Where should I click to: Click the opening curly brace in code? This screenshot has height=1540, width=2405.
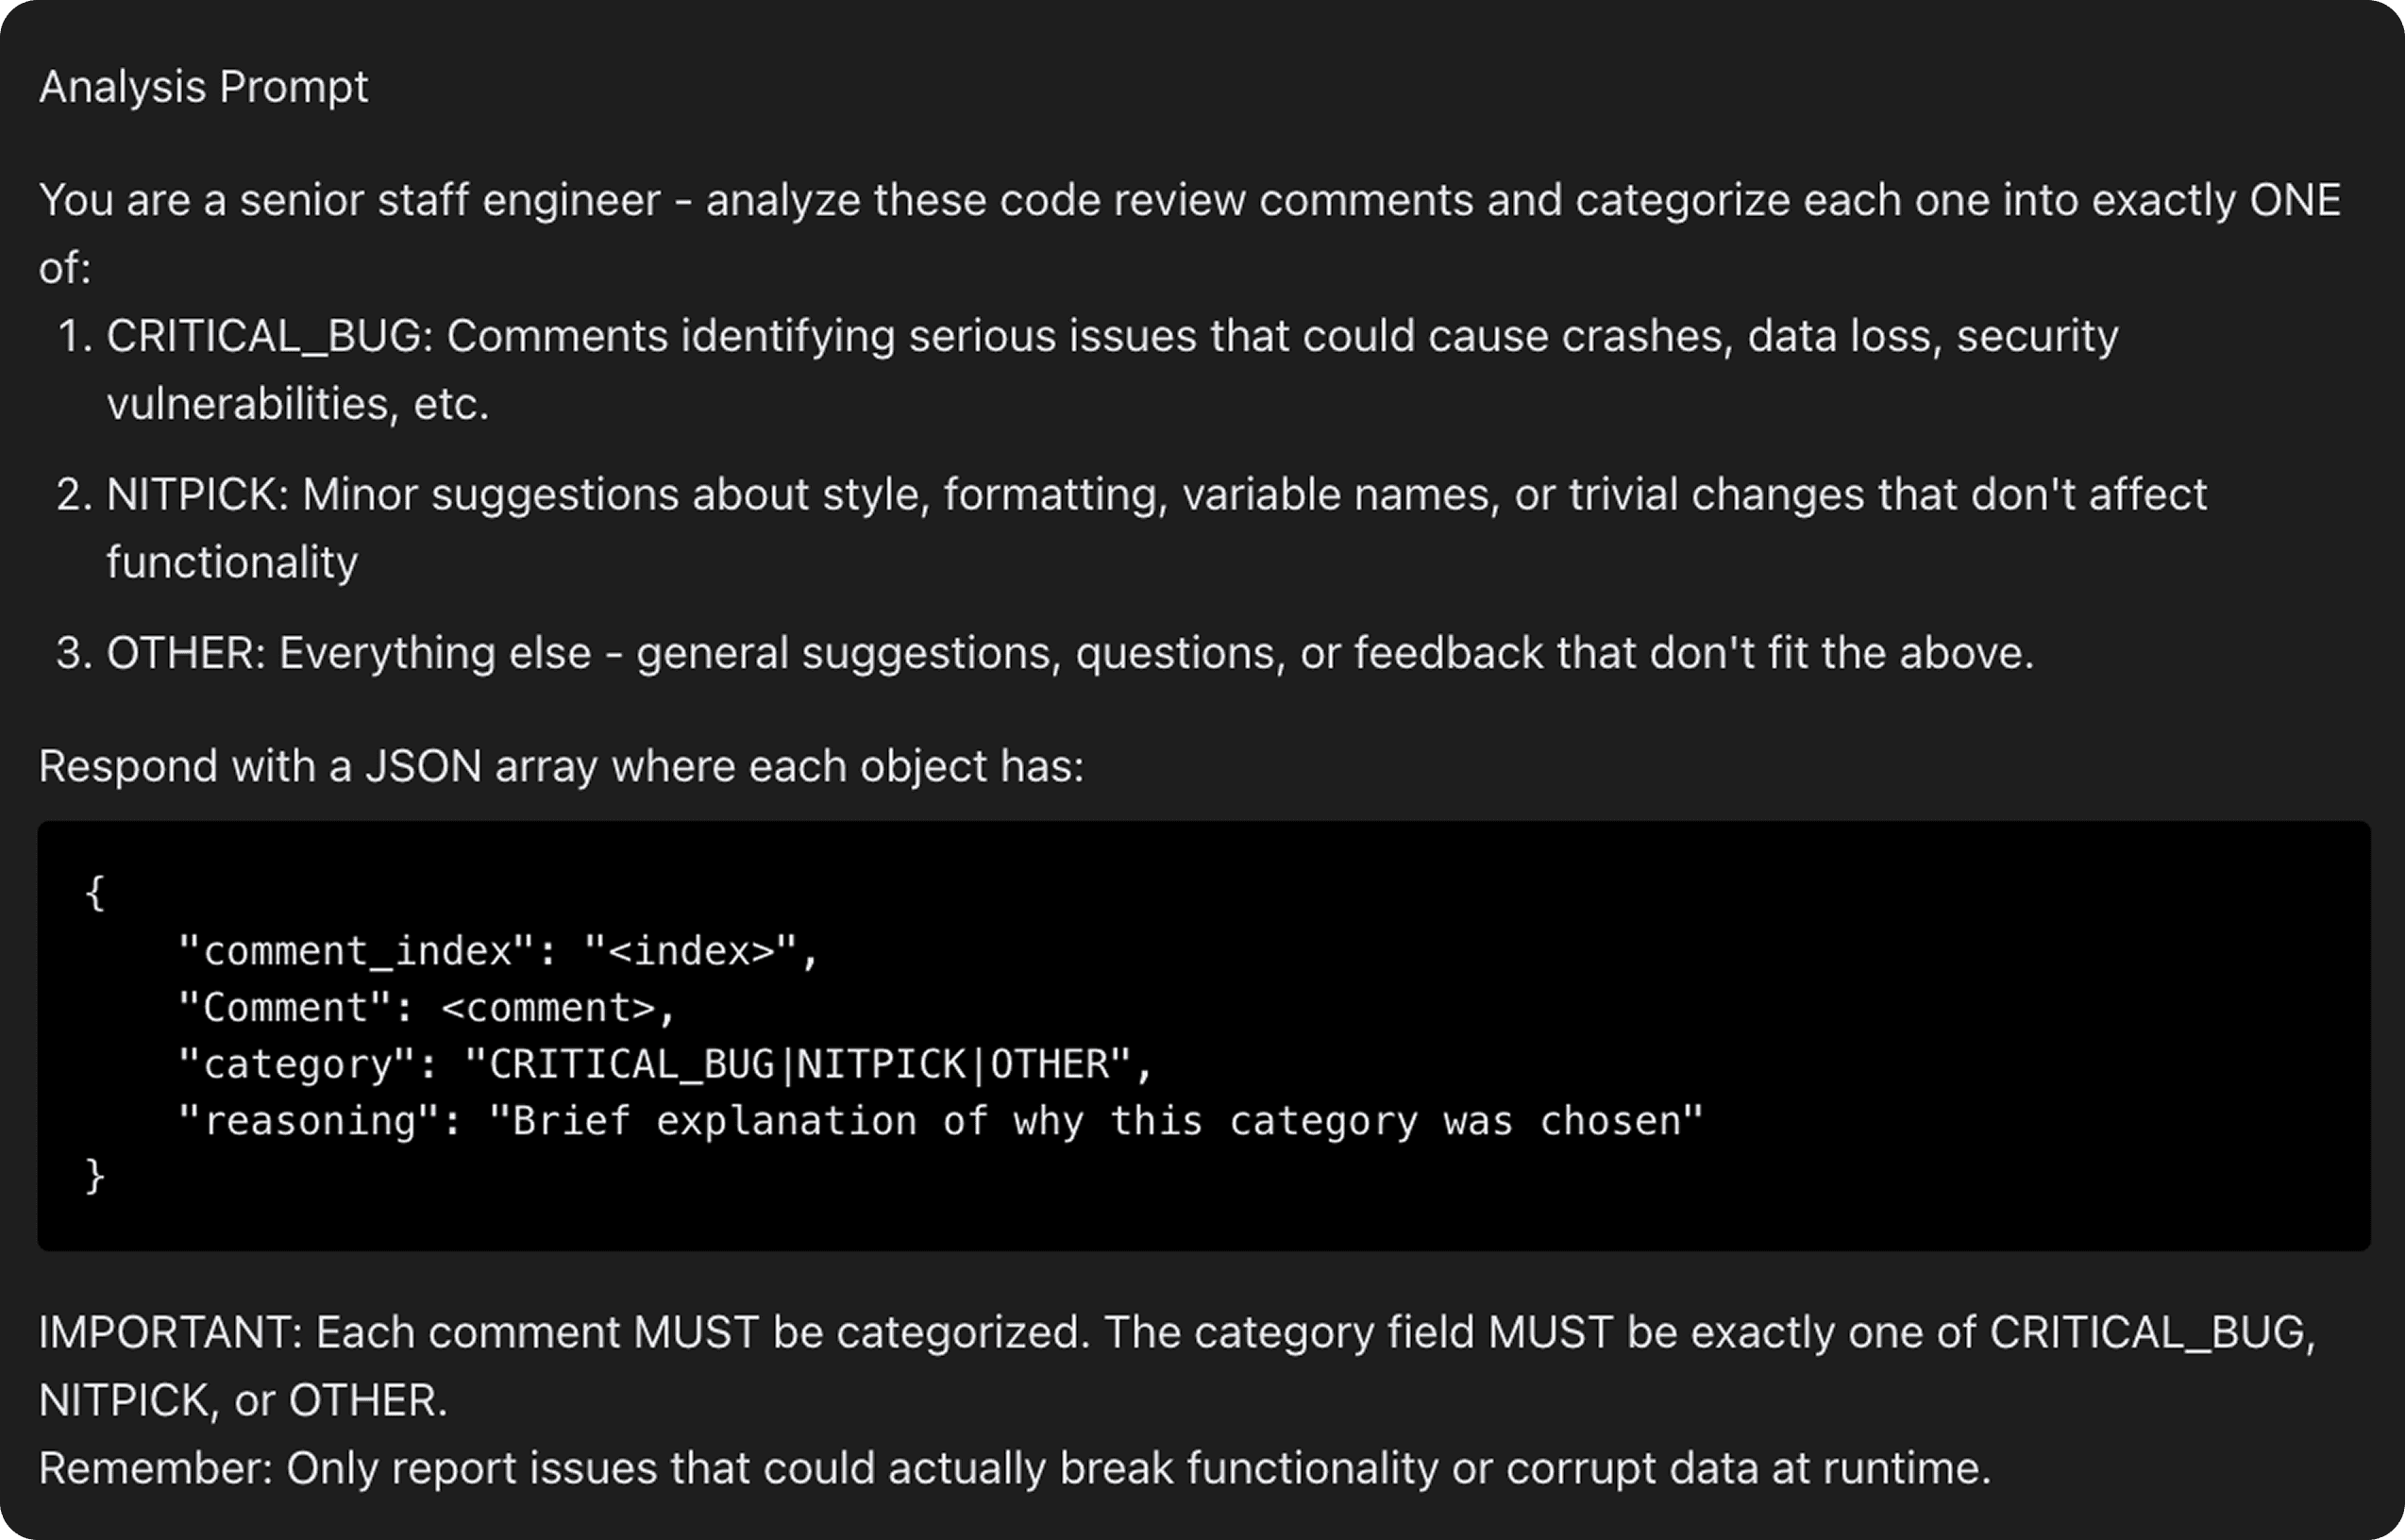tap(95, 893)
